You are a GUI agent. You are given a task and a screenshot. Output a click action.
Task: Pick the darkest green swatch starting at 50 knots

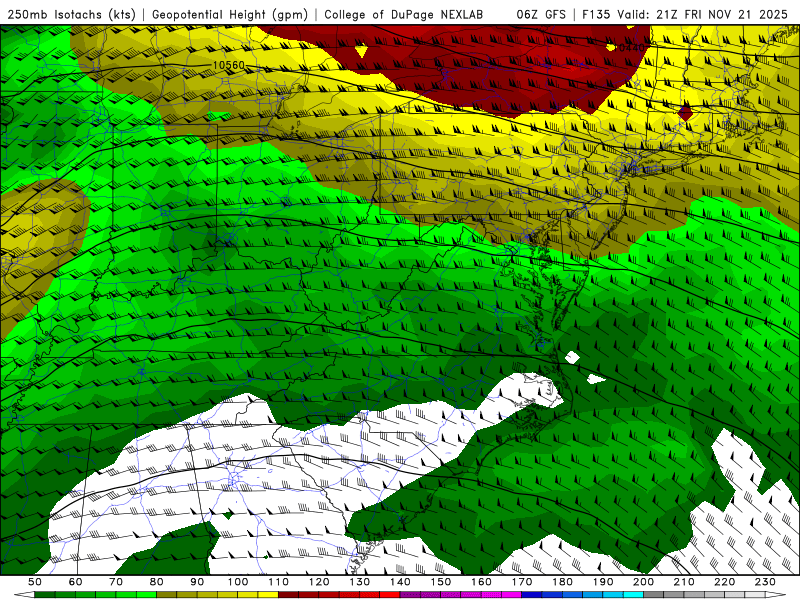pos(45,595)
